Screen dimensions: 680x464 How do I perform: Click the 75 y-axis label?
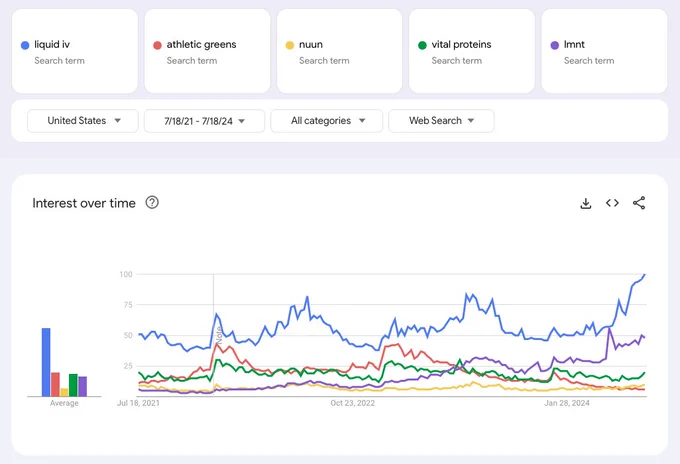(128, 305)
